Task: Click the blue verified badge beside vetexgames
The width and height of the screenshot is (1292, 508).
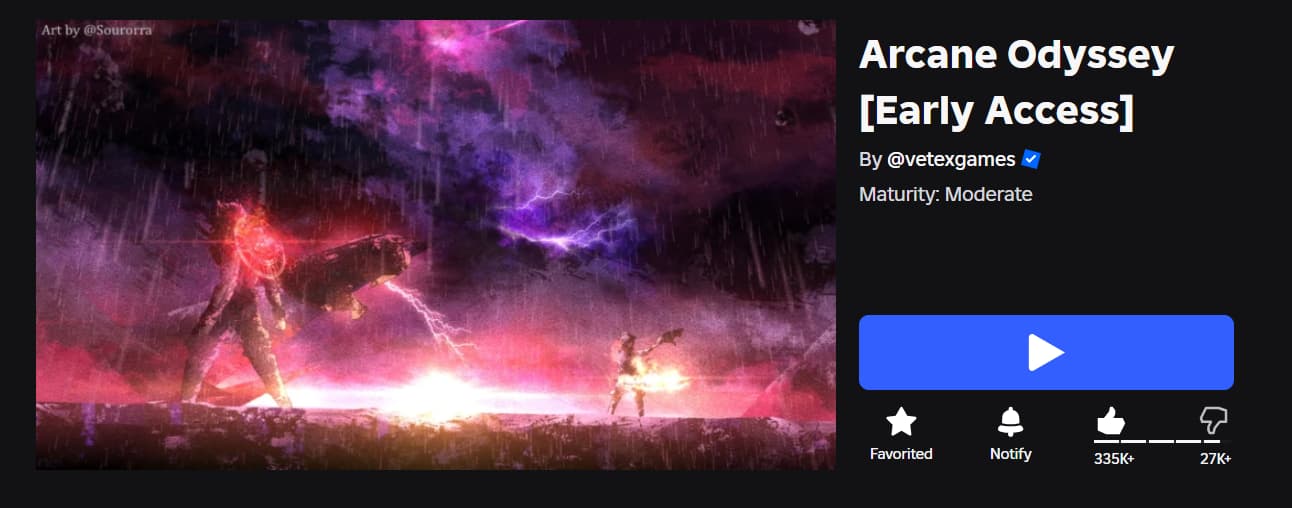Action: click(x=1032, y=159)
